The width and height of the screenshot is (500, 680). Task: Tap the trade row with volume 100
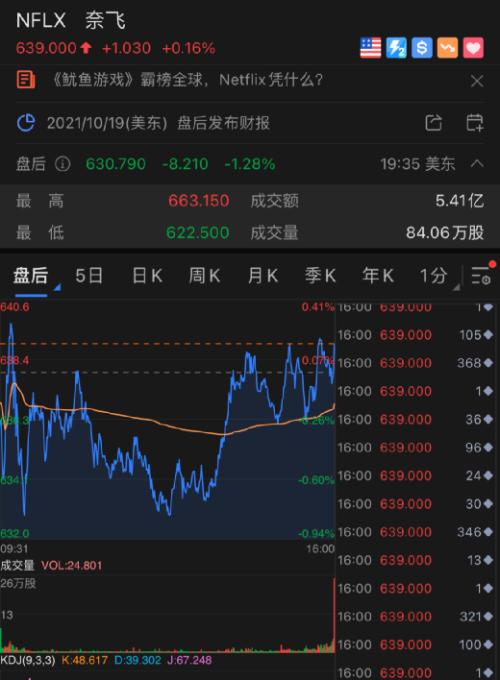tap(415, 645)
